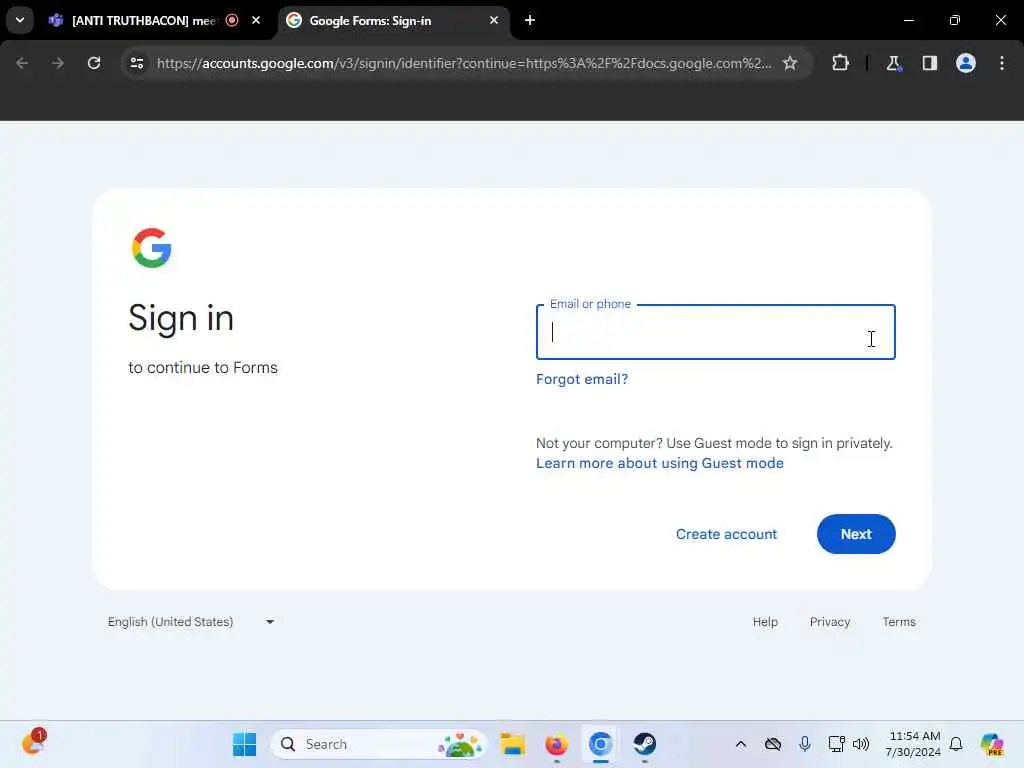The image size is (1024, 768).
Task: Open the Forgot email link
Action: 581,379
